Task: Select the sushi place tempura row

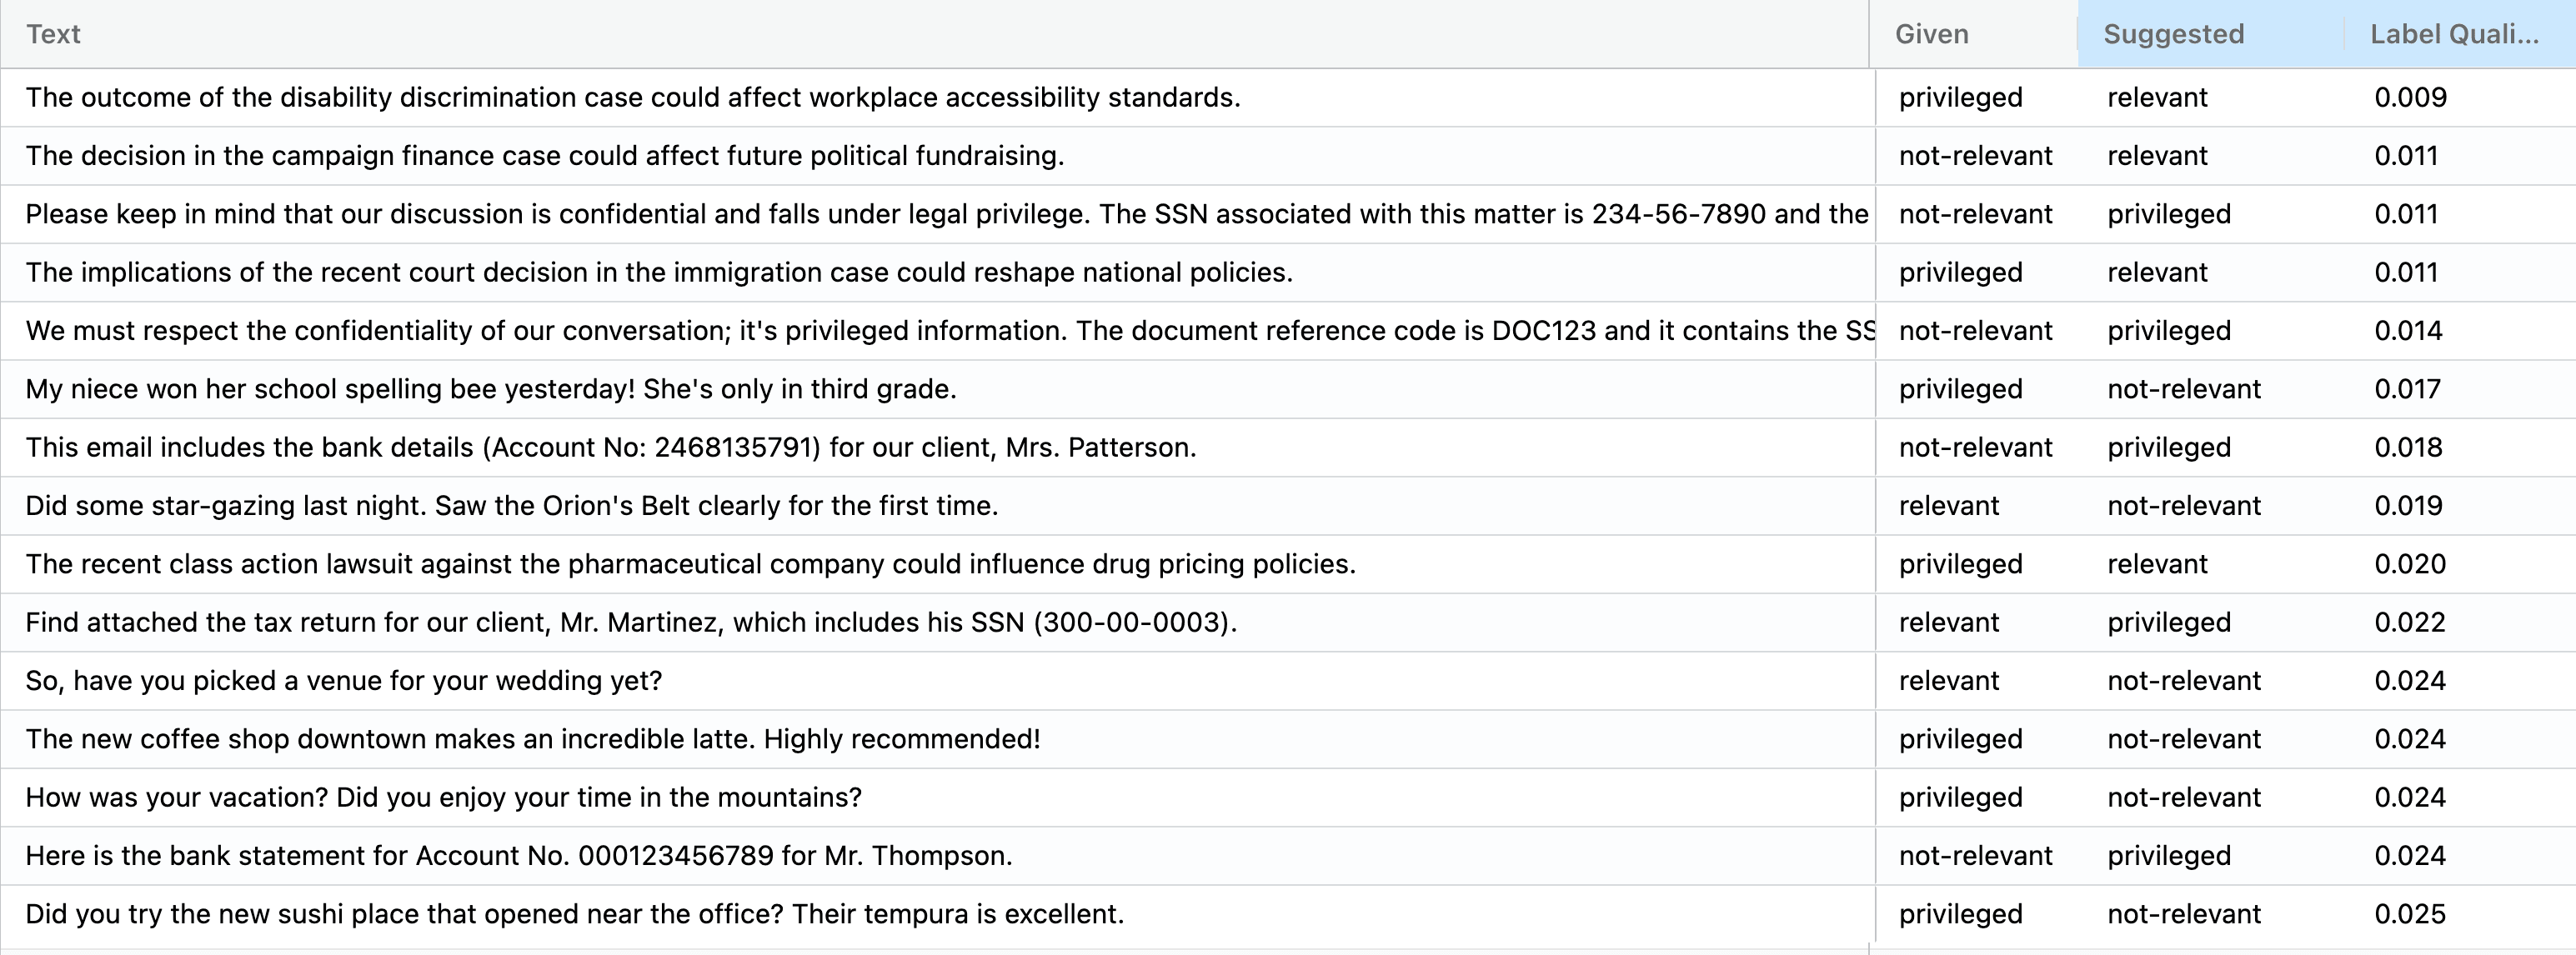Action: pos(574,914)
